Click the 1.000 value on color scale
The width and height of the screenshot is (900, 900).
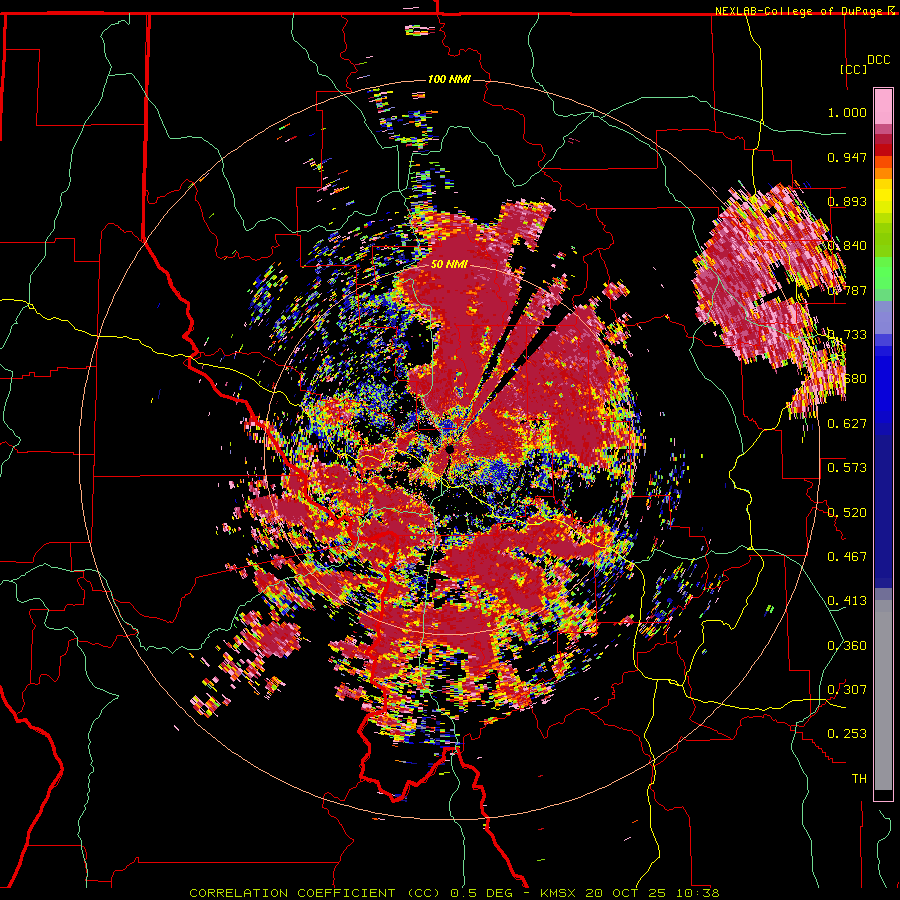(847, 112)
